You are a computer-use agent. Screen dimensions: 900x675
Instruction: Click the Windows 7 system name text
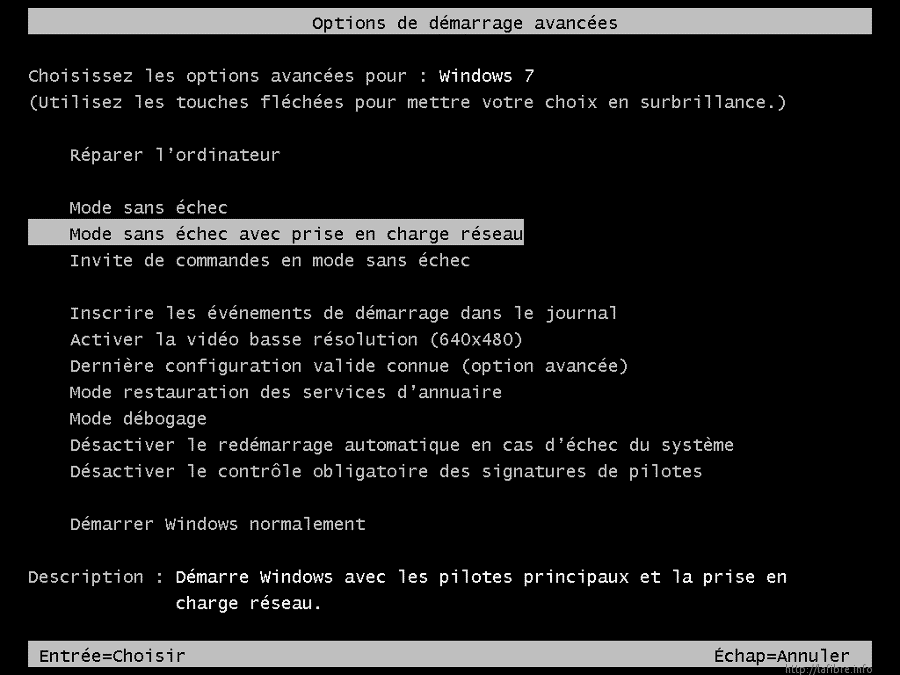click(487, 76)
